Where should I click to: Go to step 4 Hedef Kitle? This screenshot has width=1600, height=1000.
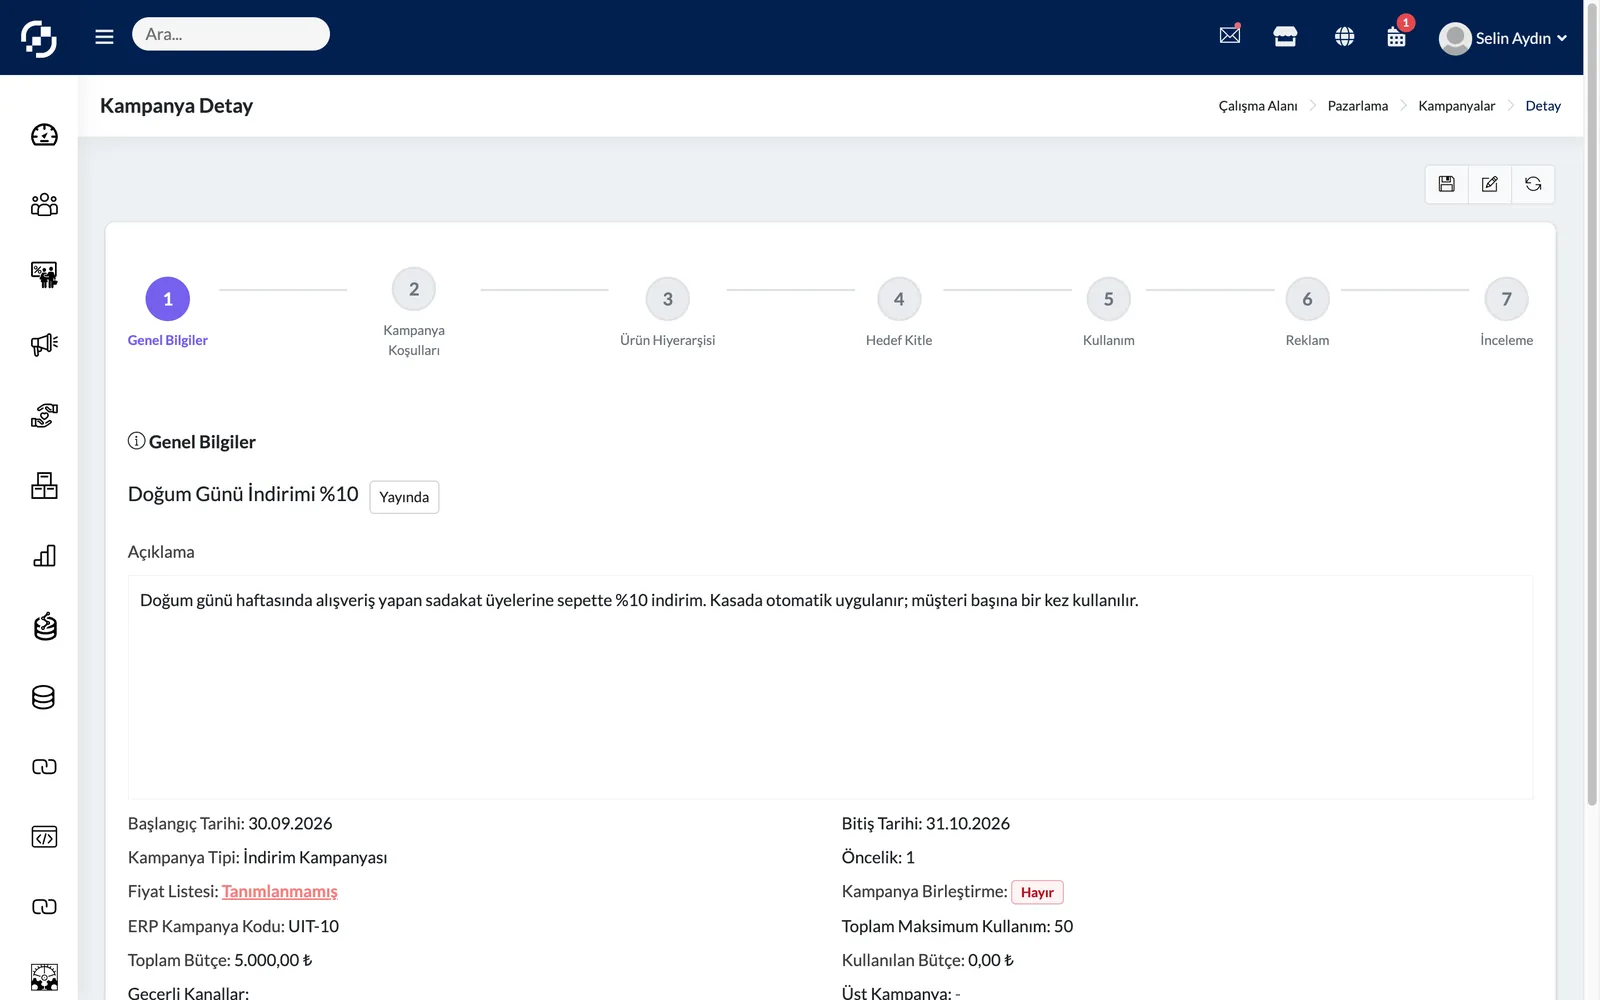(x=899, y=313)
